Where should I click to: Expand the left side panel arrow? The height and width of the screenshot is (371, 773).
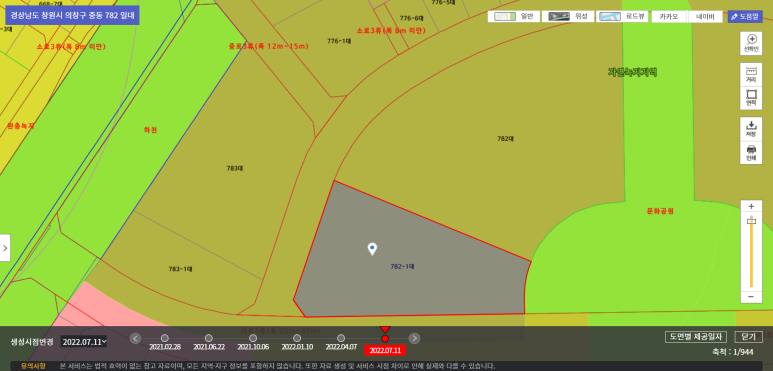click(x=5, y=248)
